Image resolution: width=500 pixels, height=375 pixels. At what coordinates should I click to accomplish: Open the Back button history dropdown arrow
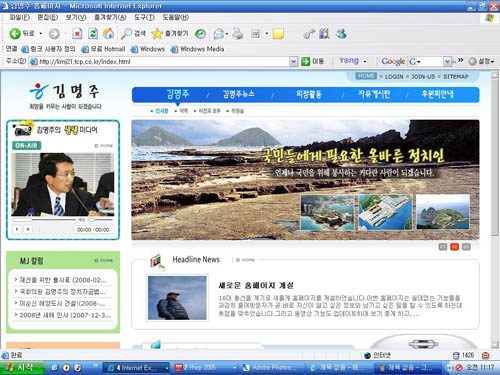click(41, 33)
